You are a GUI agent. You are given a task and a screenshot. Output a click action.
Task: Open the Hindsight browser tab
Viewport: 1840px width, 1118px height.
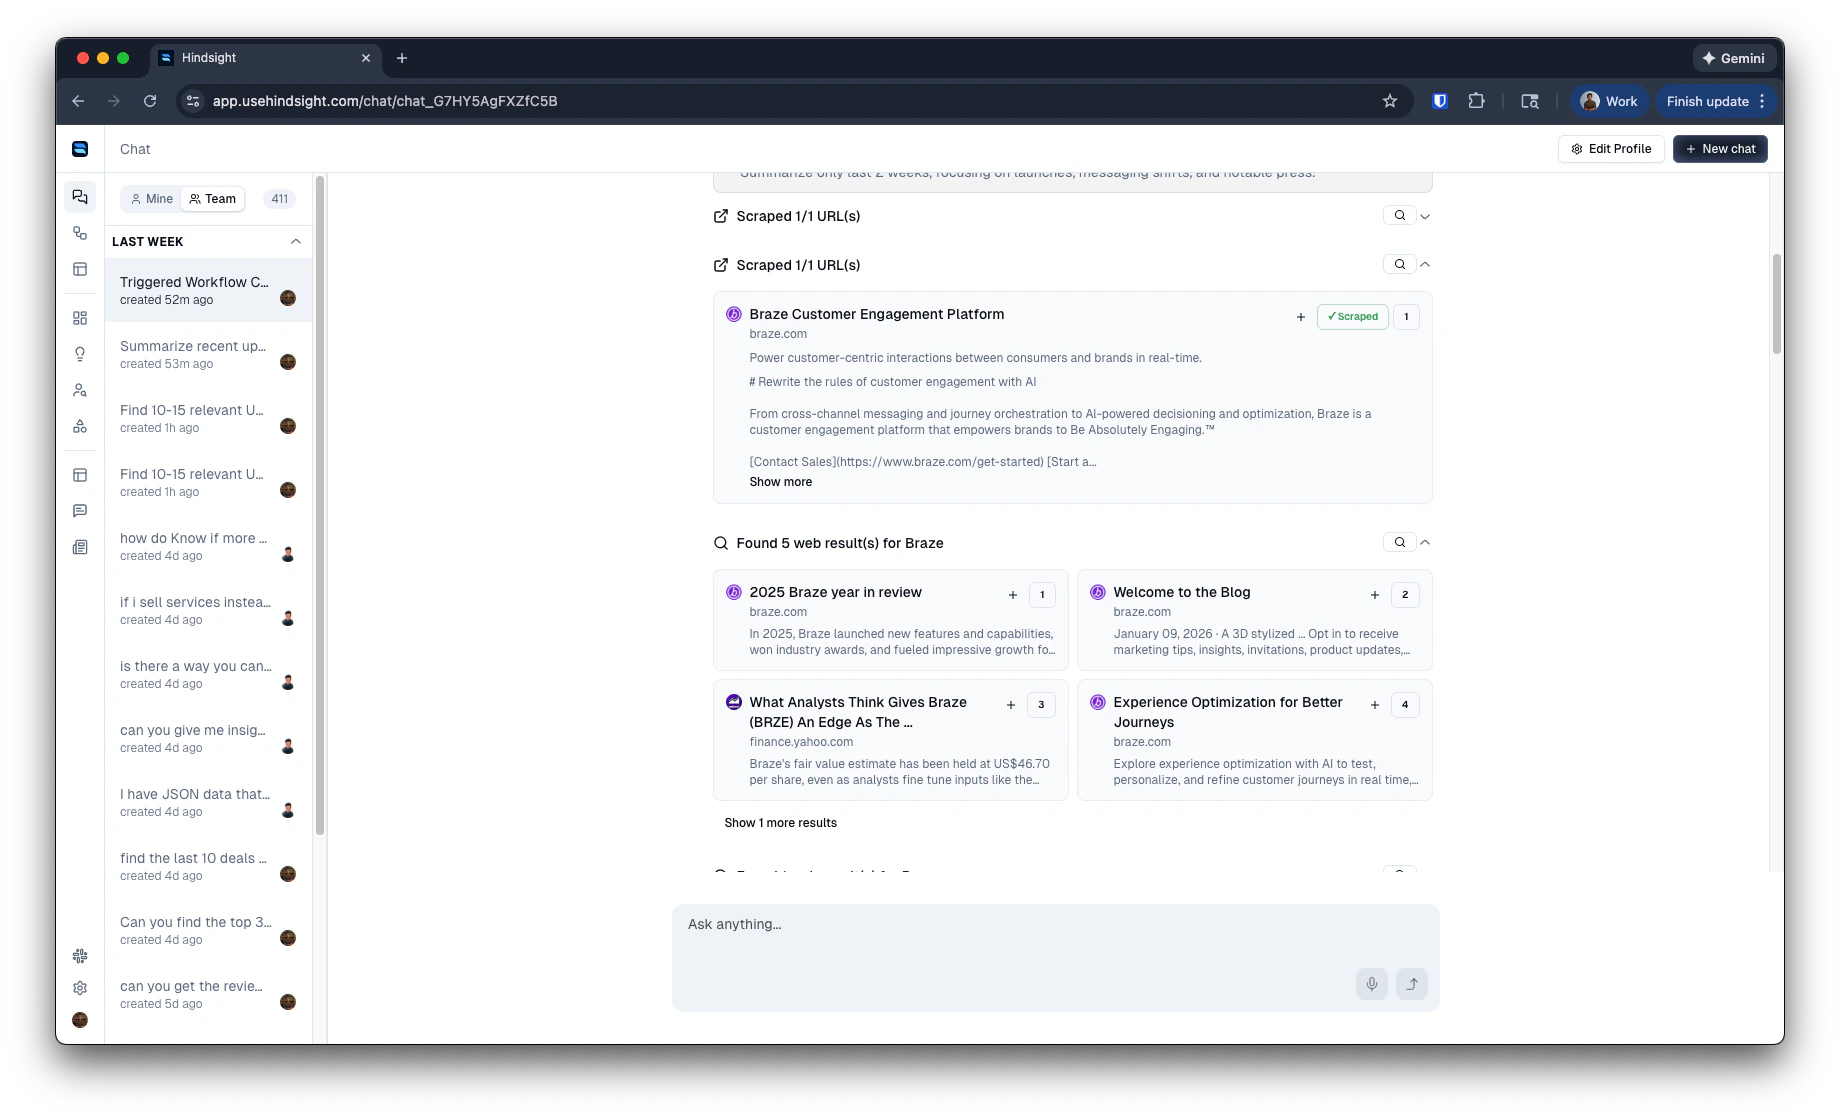pyautogui.click(x=207, y=58)
